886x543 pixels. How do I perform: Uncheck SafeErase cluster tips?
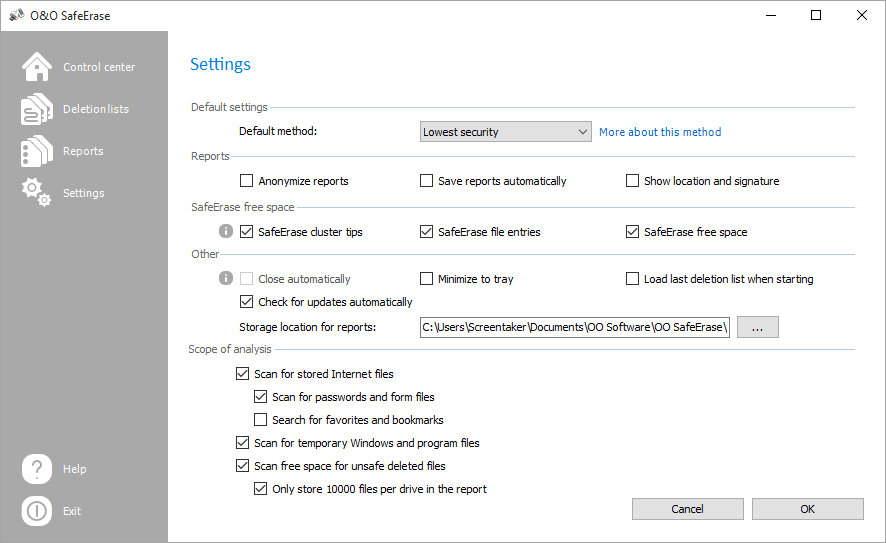(246, 232)
